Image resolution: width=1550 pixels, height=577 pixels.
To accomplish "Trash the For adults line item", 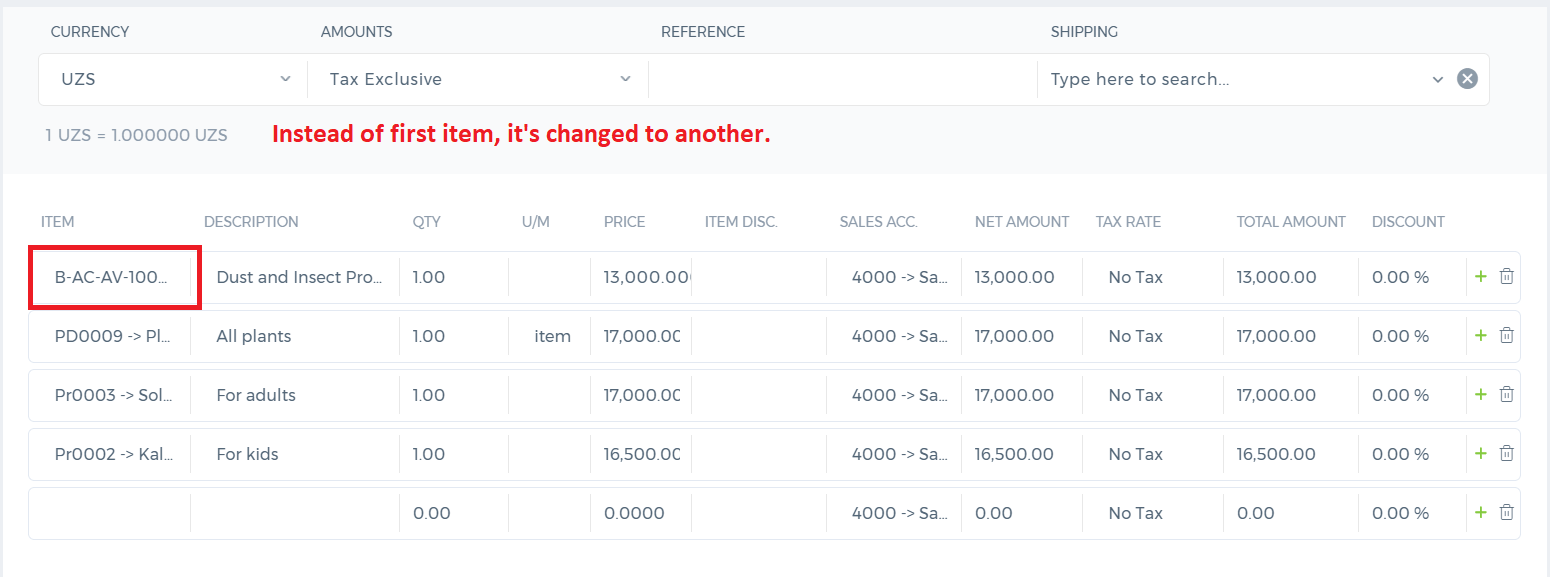I will point(1506,395).
